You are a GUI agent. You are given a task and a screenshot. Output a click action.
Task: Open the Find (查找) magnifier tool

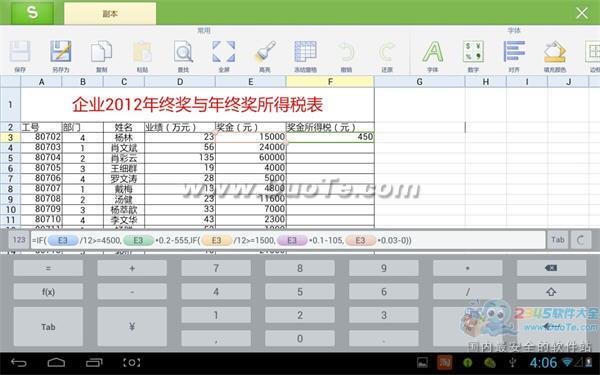pos(183,52)
